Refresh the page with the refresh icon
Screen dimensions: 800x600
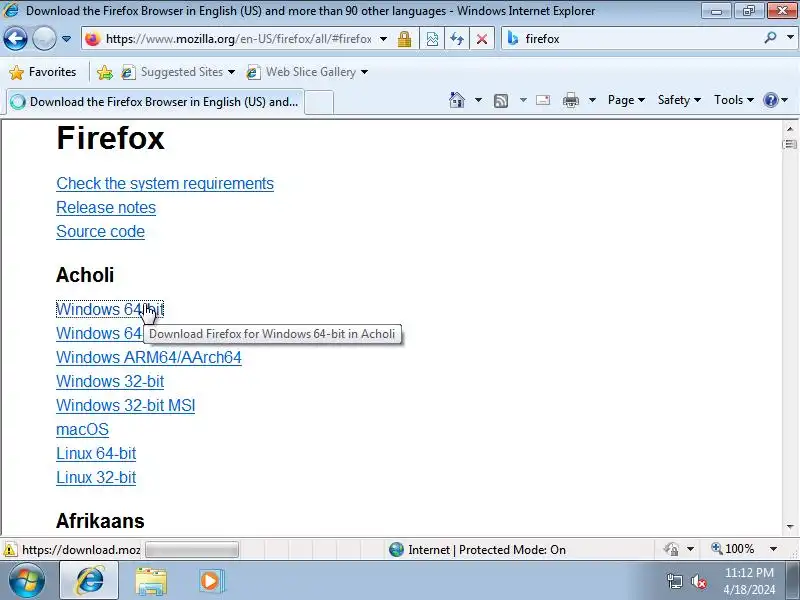(457, 39)
